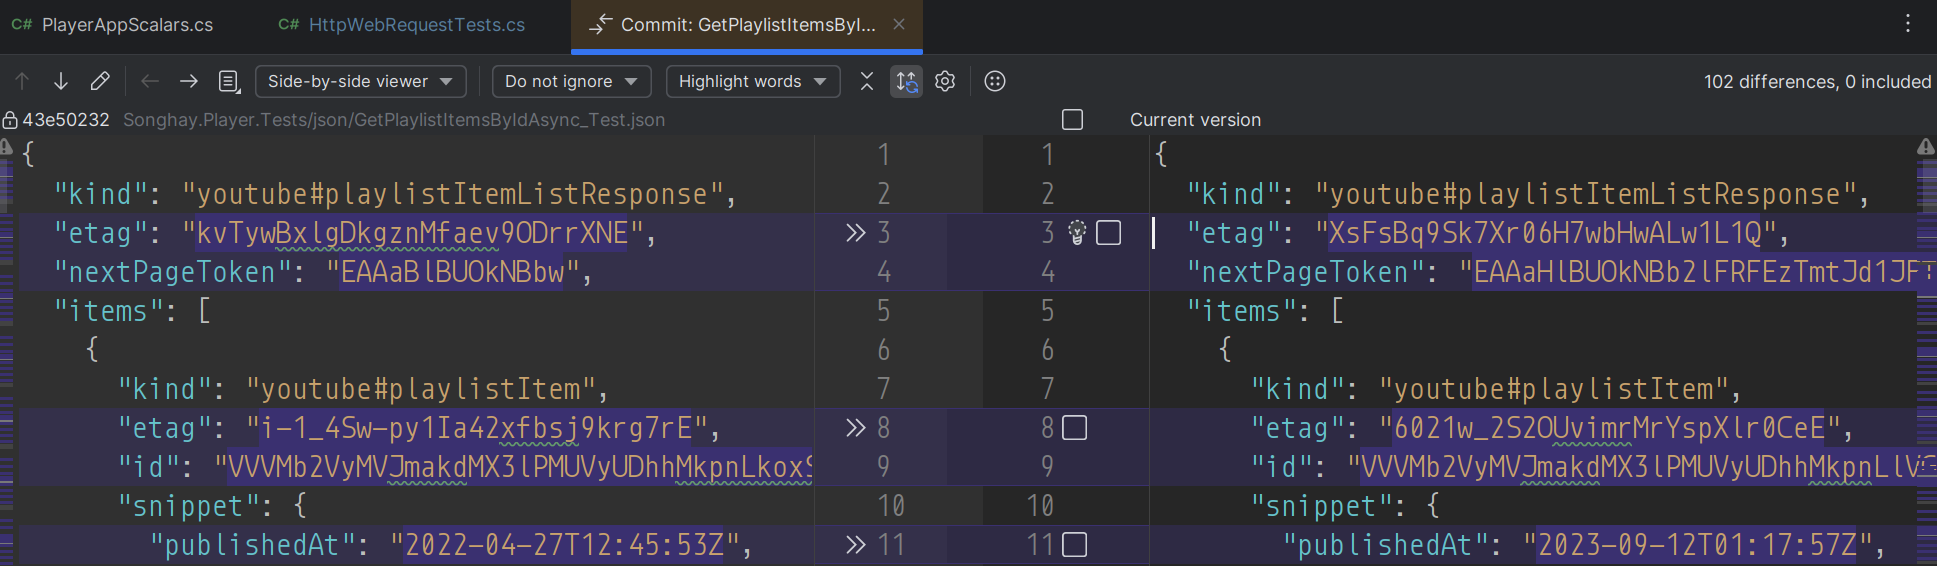Open Do not ignore dropdown

[571, 81]
